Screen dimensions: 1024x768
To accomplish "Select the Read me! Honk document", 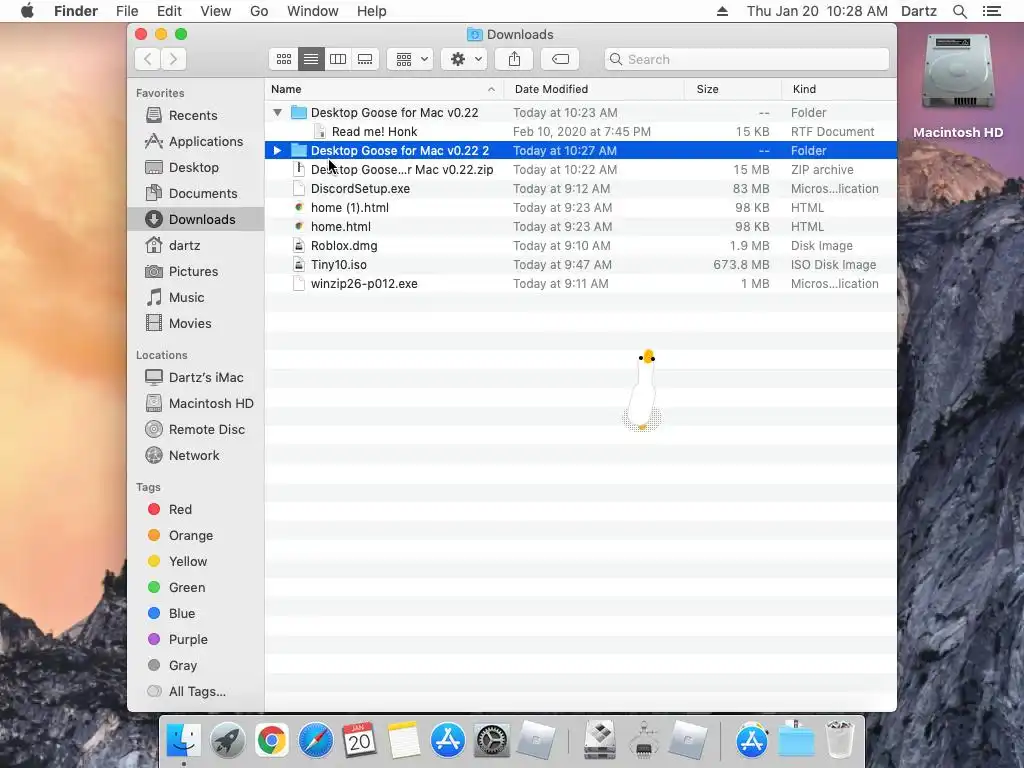I will pyautogui.click(x=581, y=131).
